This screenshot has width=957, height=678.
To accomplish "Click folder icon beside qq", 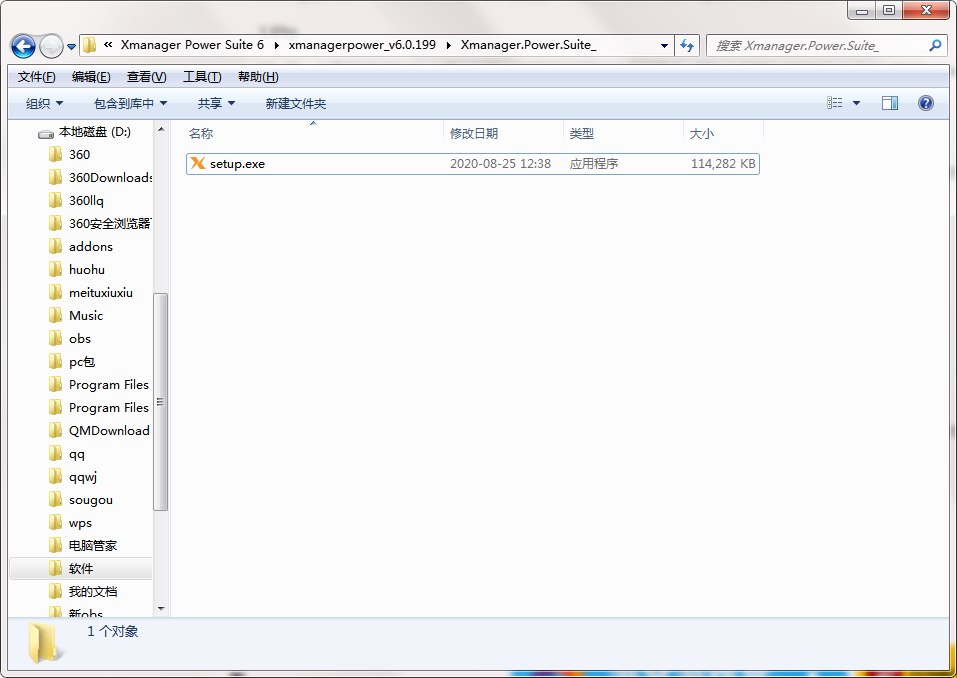I will point(55,453).
